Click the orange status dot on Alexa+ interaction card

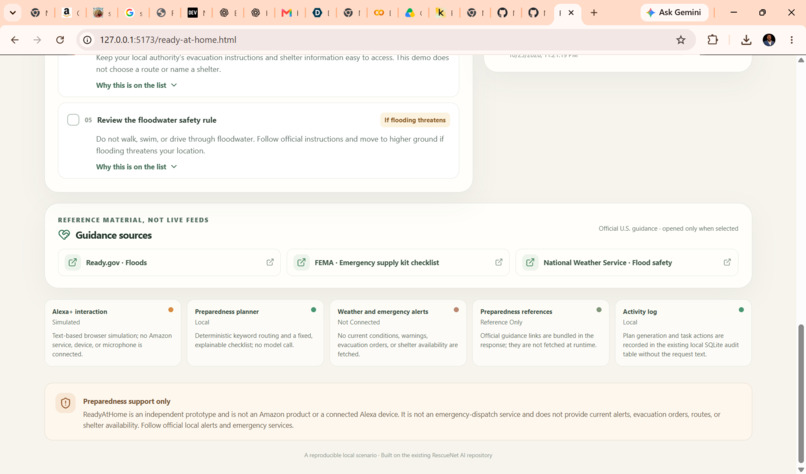click(x=171, y=309)
